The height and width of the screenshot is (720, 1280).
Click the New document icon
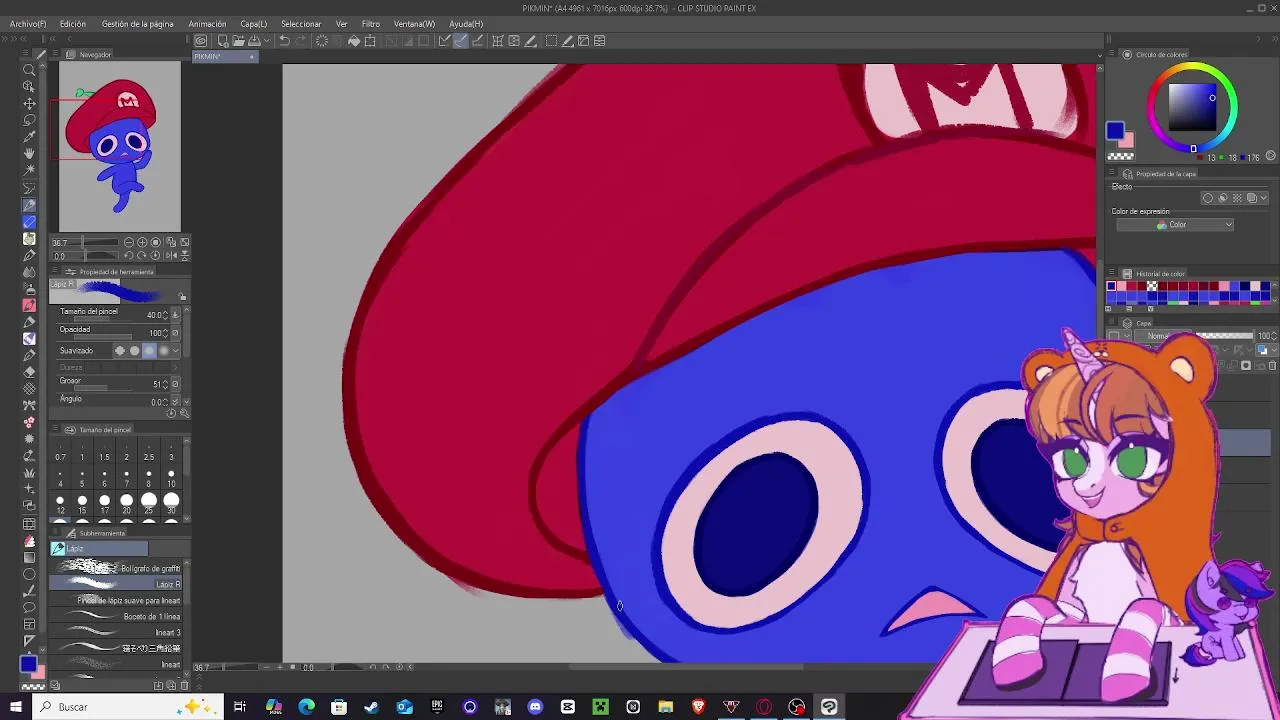pos(223,41)
